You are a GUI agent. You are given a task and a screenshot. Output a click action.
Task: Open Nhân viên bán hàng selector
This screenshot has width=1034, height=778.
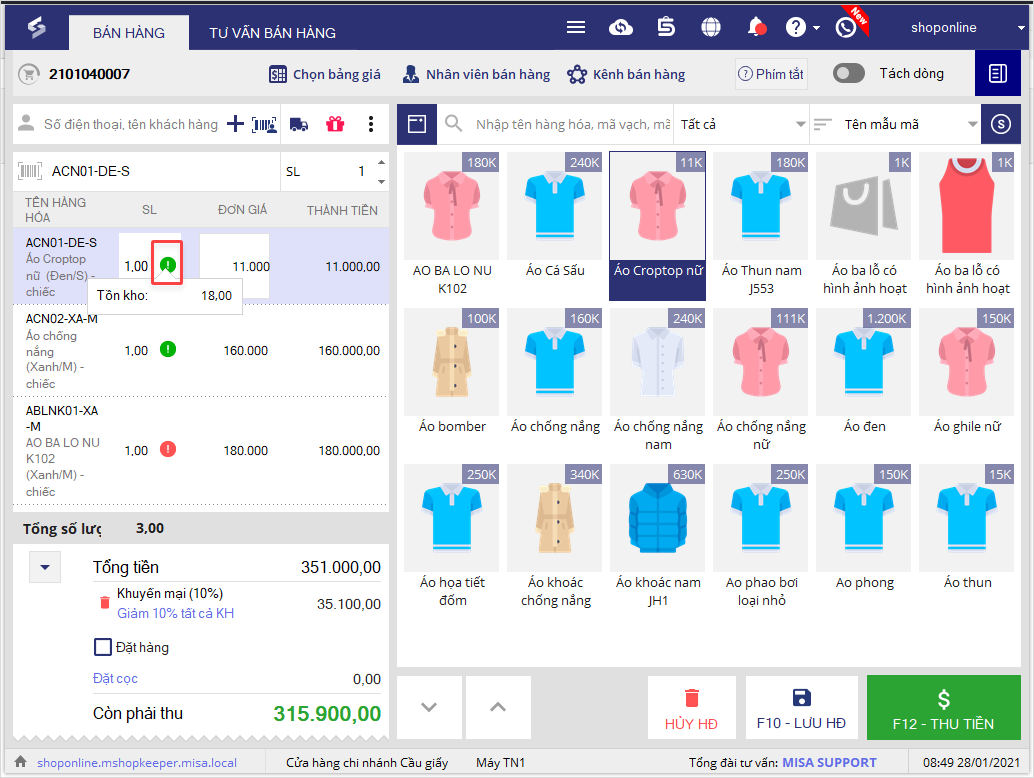click(x=476, y=74)
